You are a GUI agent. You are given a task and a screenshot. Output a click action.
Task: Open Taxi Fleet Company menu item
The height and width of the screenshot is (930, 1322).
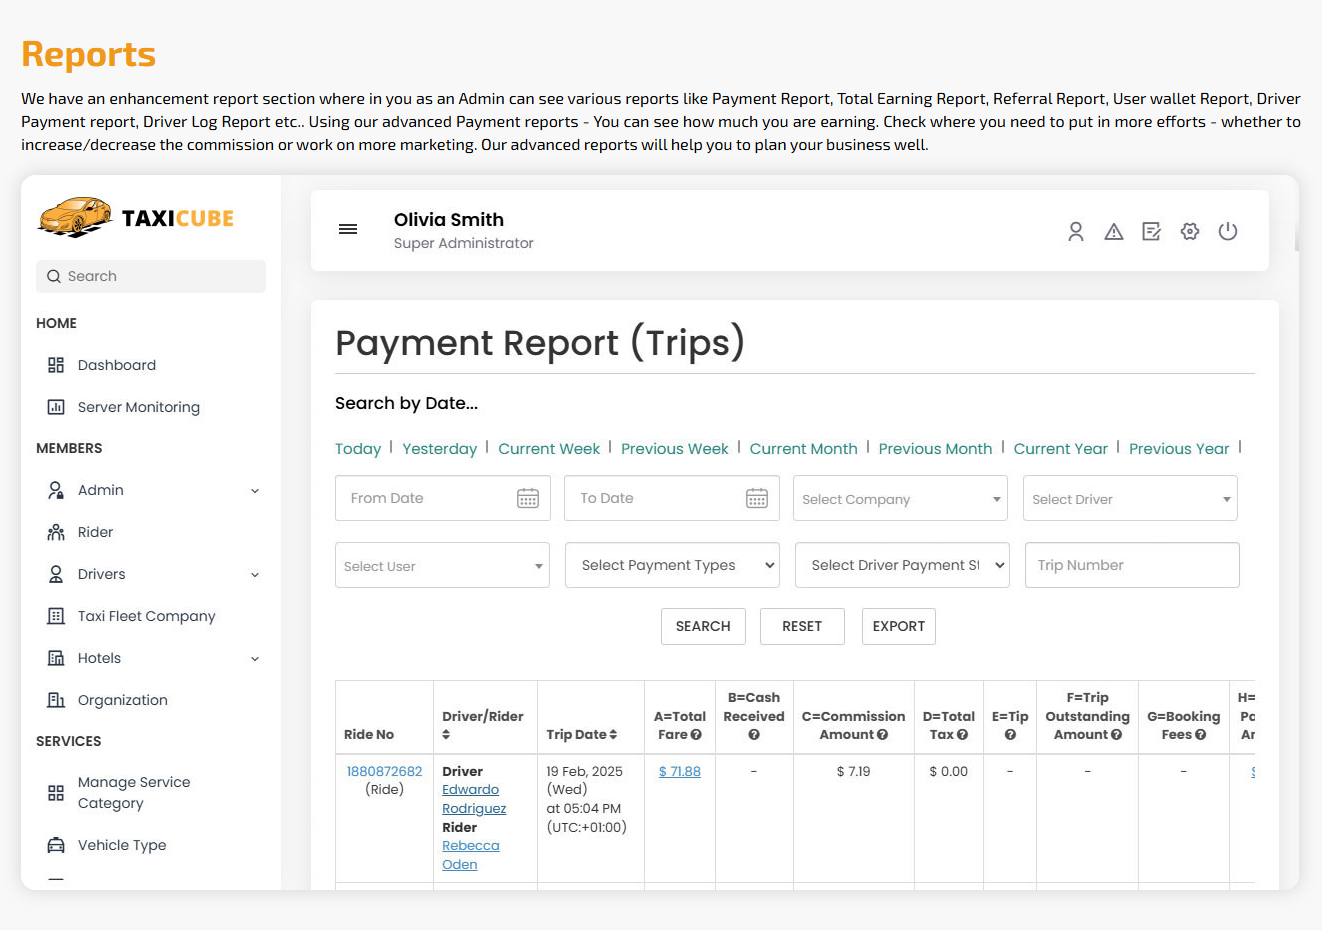tap(146, 616)
